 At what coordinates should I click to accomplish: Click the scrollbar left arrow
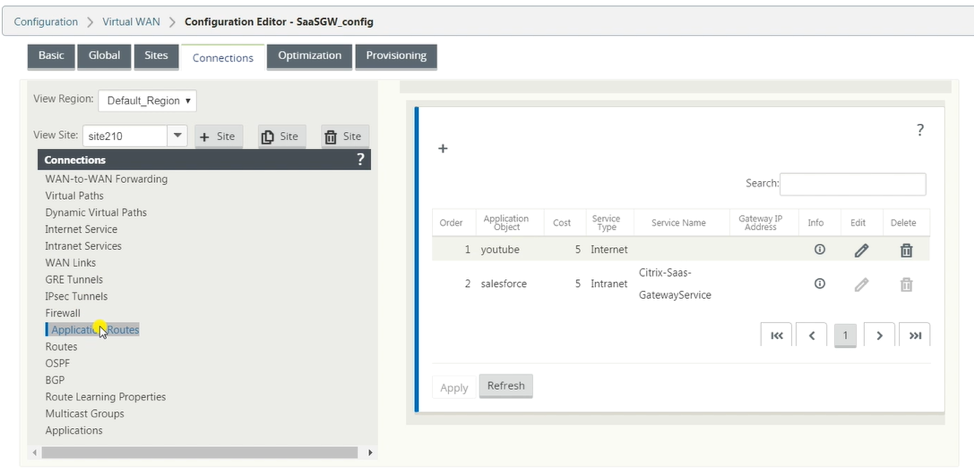35,453
